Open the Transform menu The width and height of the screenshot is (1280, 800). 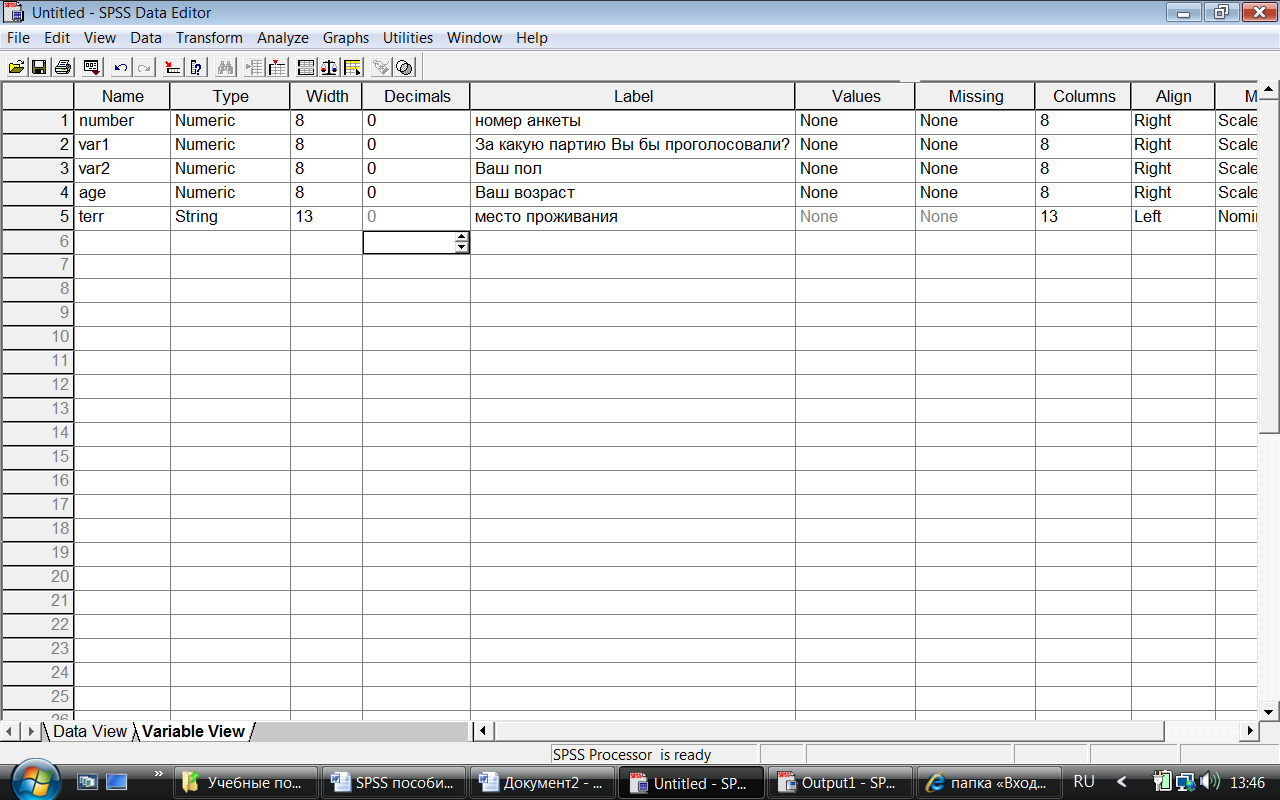209,38
